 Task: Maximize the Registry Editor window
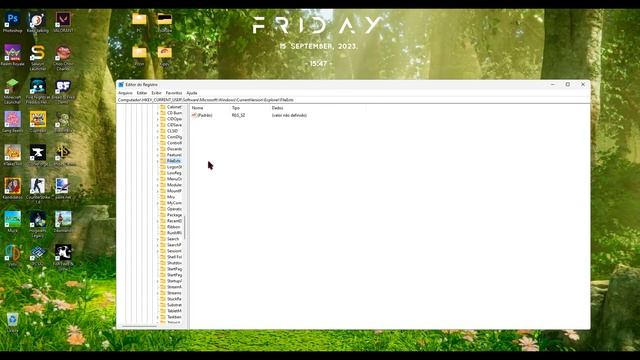pyautogui.click(x=567, y=84)
